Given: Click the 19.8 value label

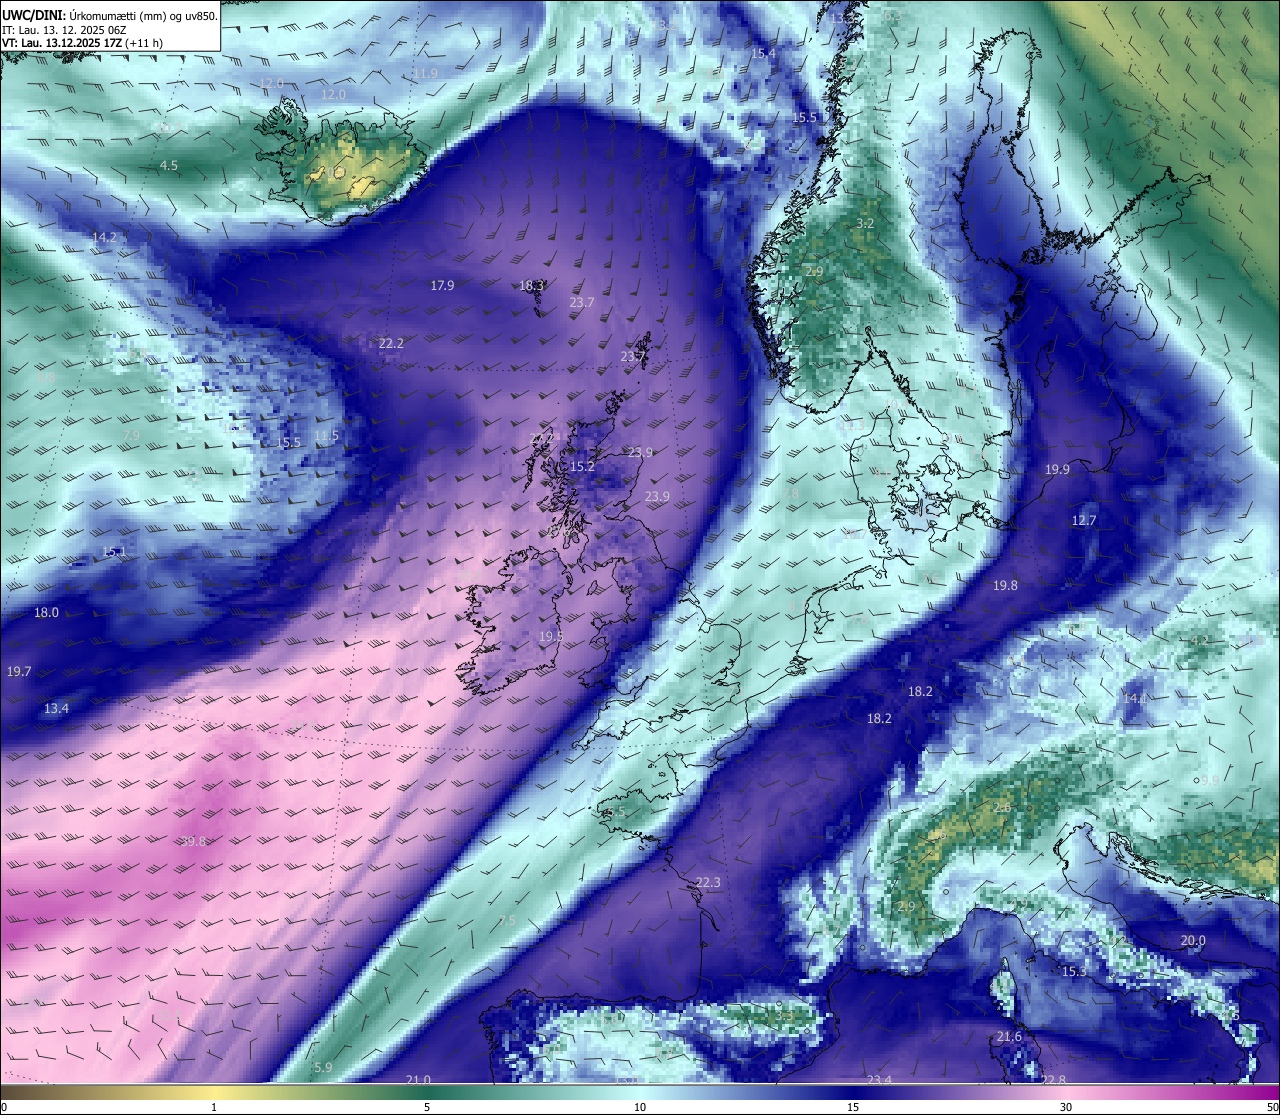Looking at the screenshot, I should (1005, 586).
